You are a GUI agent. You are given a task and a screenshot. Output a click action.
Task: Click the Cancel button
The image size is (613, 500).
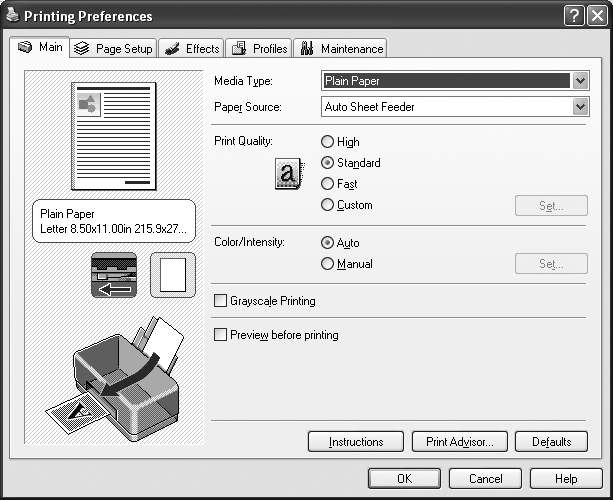(x=485, y=478)
